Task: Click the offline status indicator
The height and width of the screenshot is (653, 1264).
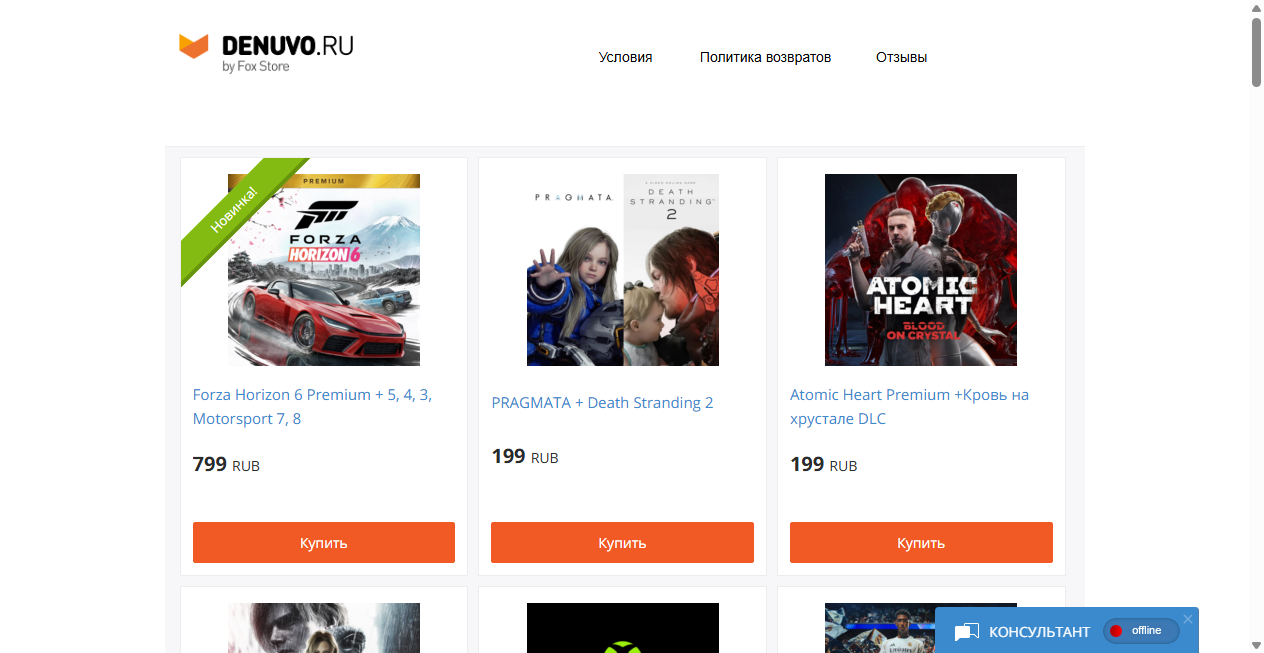Action: [1141, 631]
